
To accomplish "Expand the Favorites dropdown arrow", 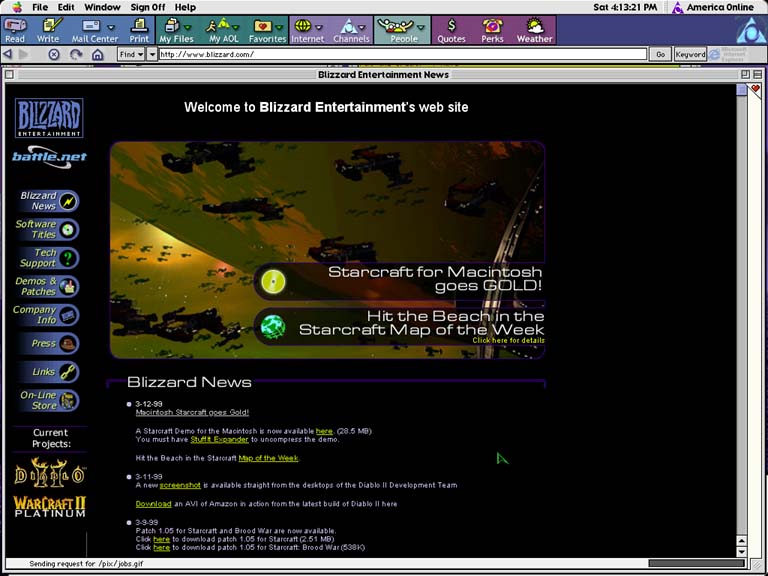I will (x=279, y=26).
